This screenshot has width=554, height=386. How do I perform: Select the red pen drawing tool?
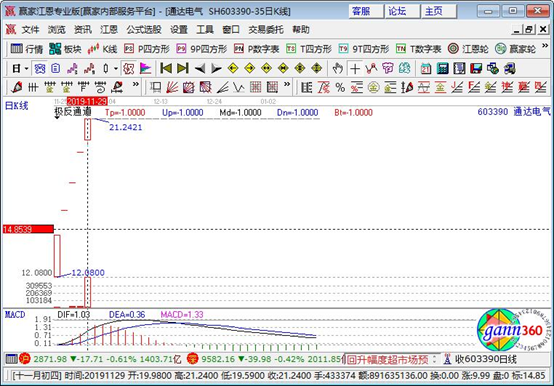coord(16,87)
